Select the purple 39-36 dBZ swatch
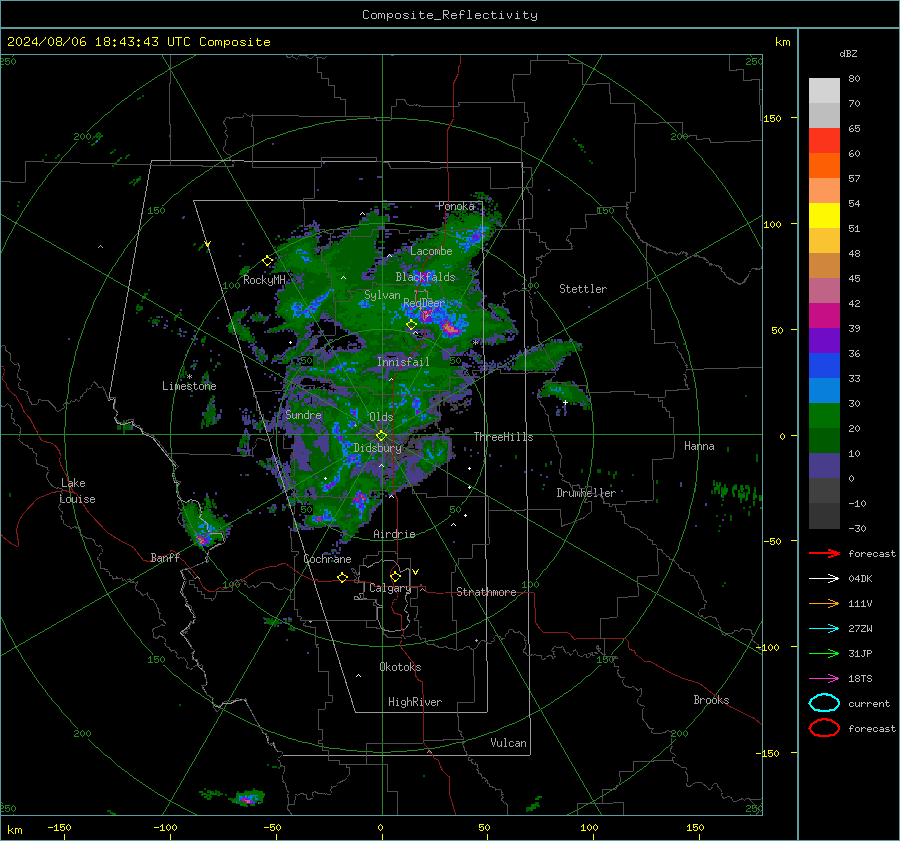 (824, 341)
